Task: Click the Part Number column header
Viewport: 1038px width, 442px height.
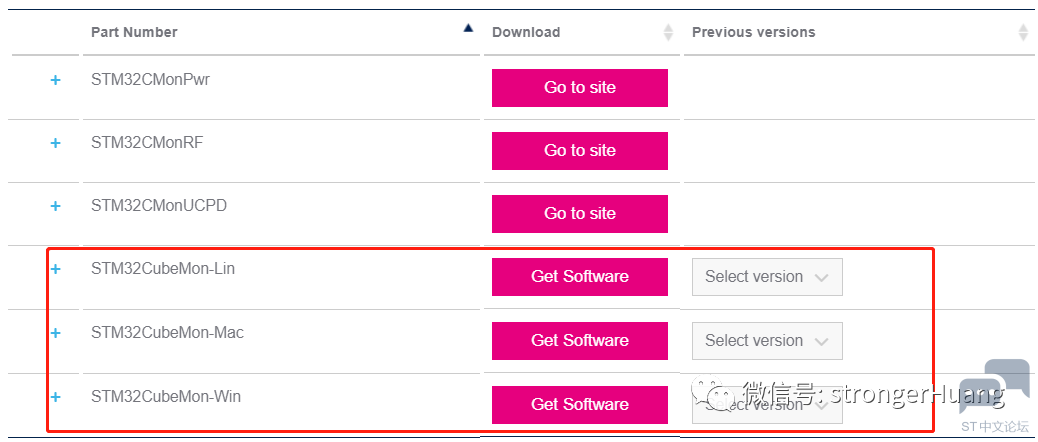Action: tap(134, 32)
